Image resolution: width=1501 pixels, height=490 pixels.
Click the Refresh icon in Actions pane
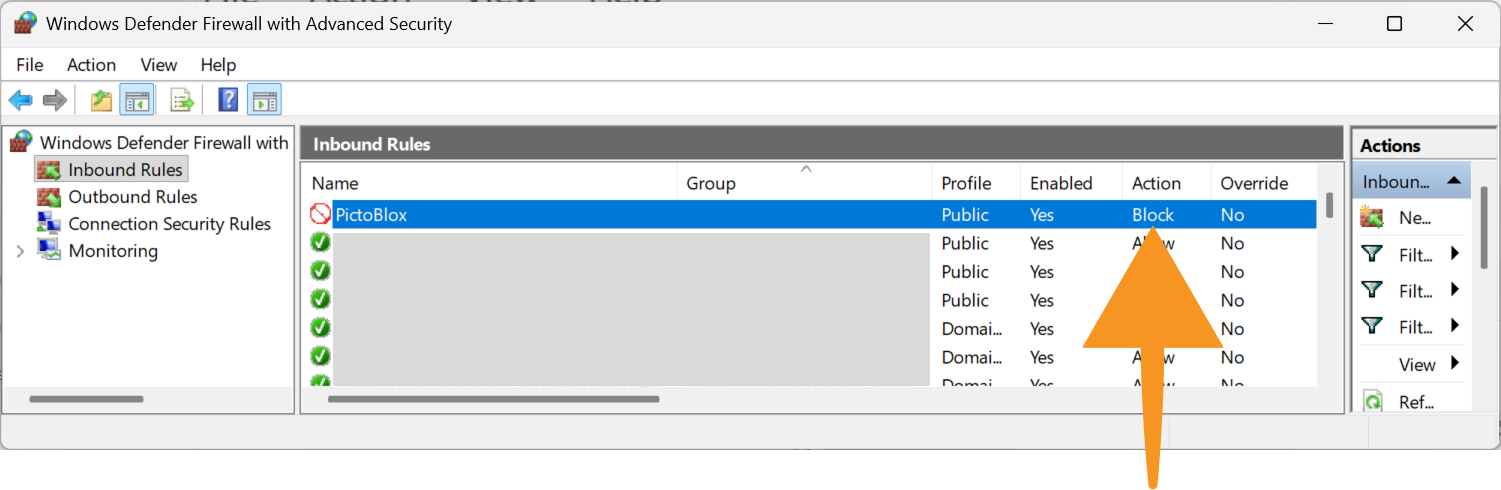[x=1373, y=402]
